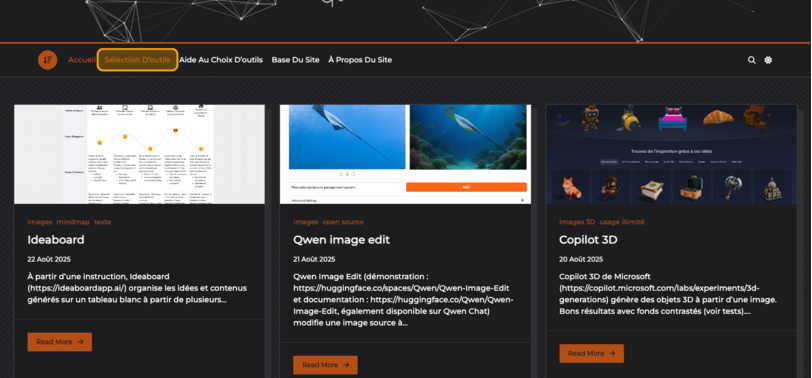The width and height of the screenshot is (812, 378).
Task: Click the Copilot 3D description excerpt
Action: tap(668, 294)
